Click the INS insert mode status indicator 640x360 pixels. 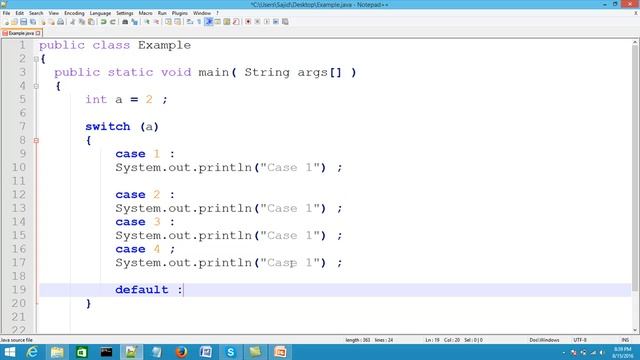pyautogui.click(x=625, y=340)
